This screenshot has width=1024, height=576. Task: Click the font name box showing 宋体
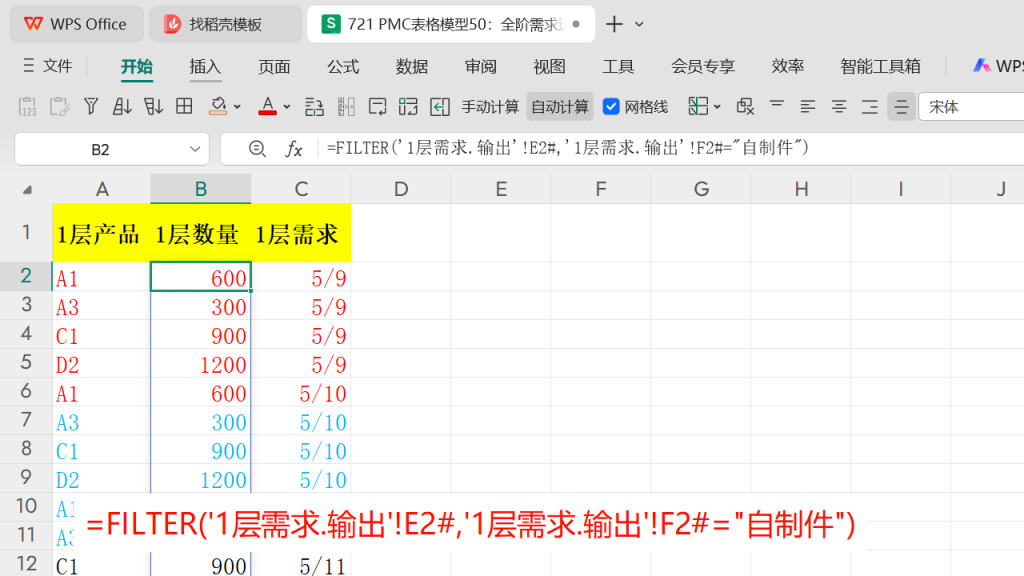pos(972,107)
